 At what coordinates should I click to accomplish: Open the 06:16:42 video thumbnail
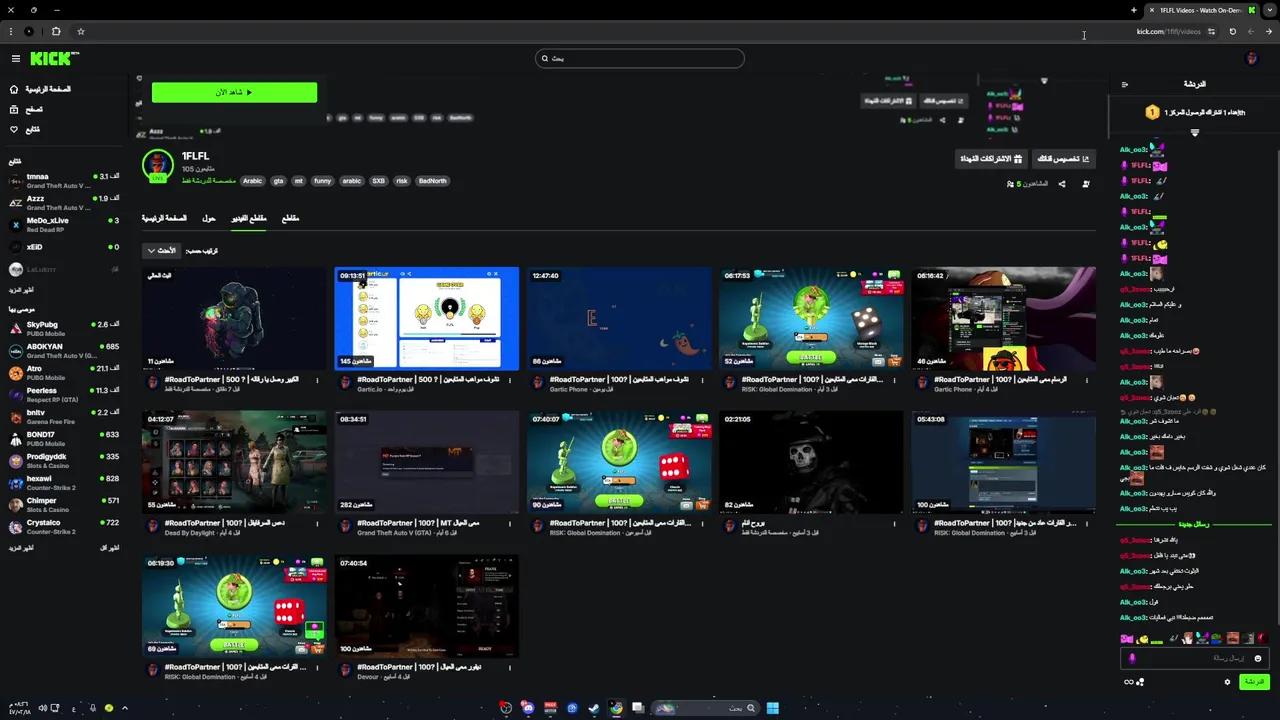(1003, 318)
